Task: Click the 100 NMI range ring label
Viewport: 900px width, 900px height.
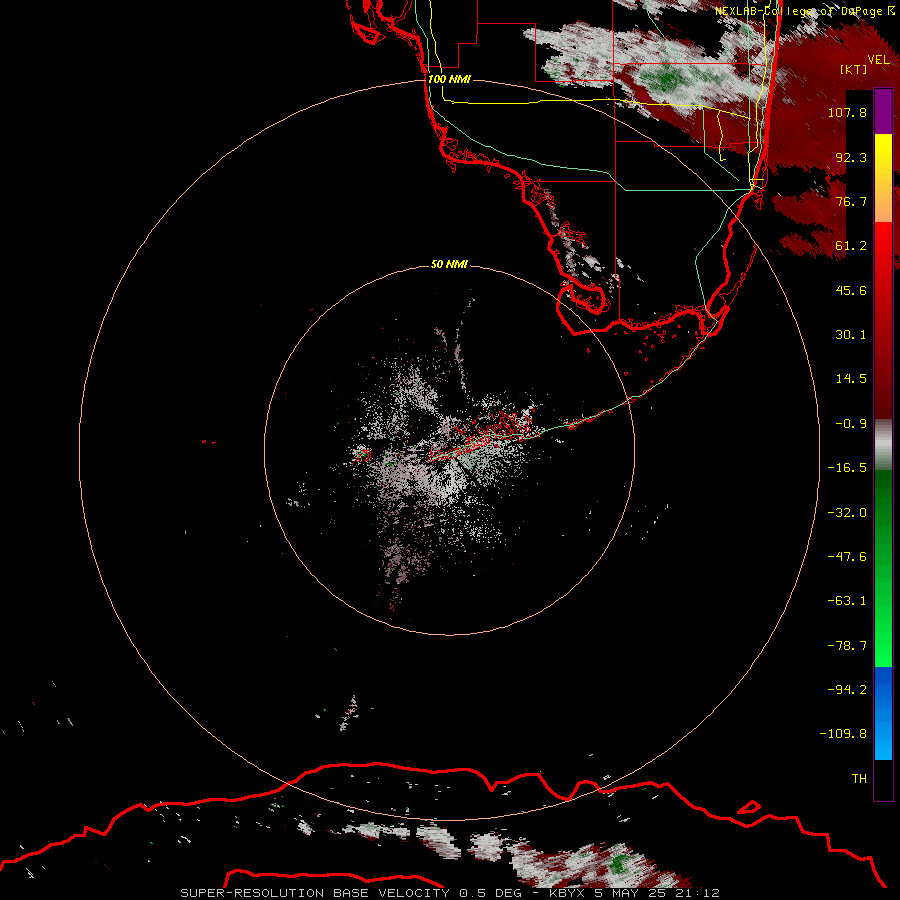Action: (449, 79)
